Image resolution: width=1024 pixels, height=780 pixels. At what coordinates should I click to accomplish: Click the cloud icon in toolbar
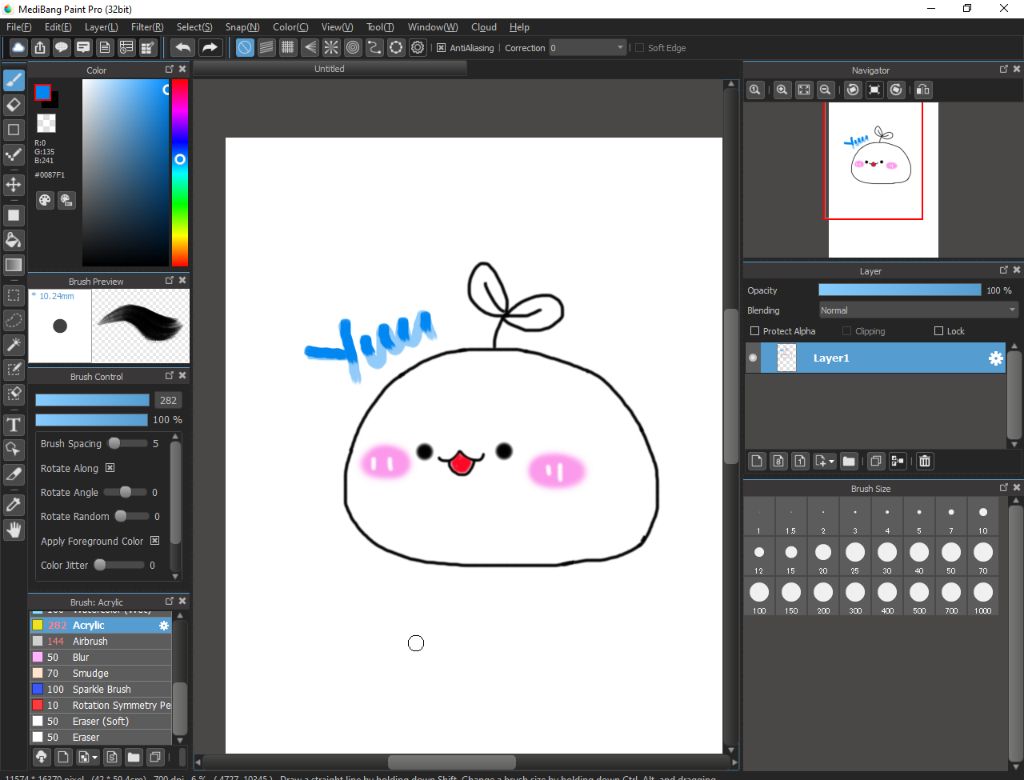[18, 48]
